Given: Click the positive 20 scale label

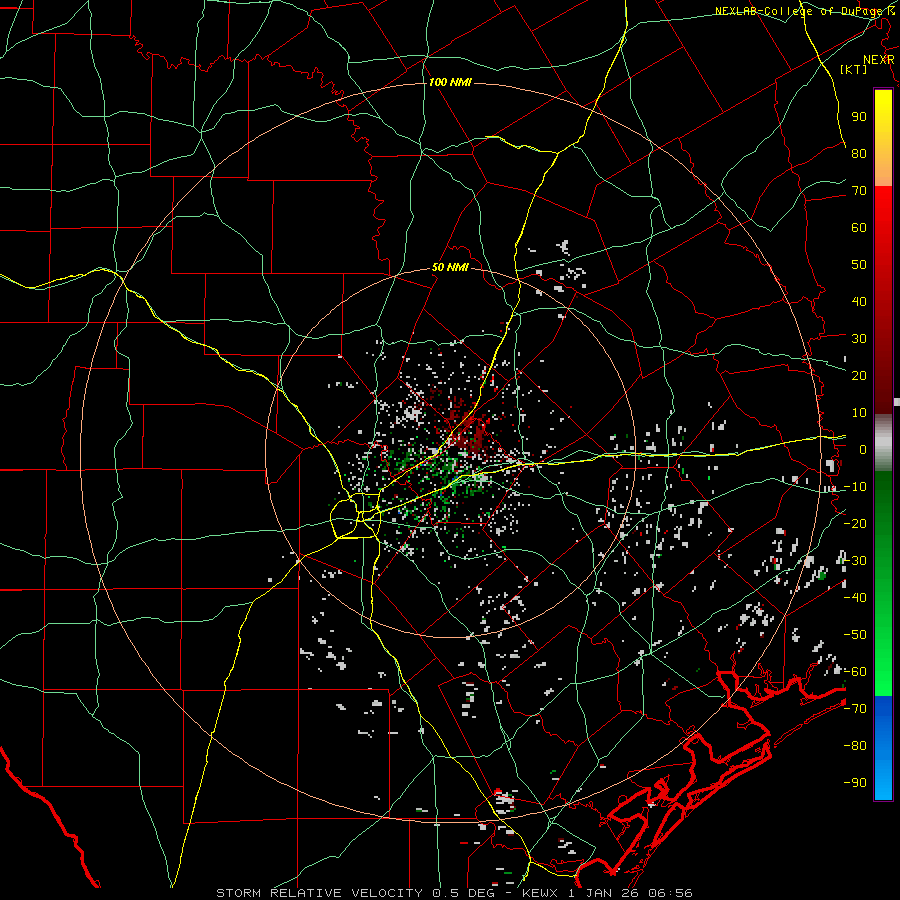Looking at the screenshot, I should click(x=859, y=375).
